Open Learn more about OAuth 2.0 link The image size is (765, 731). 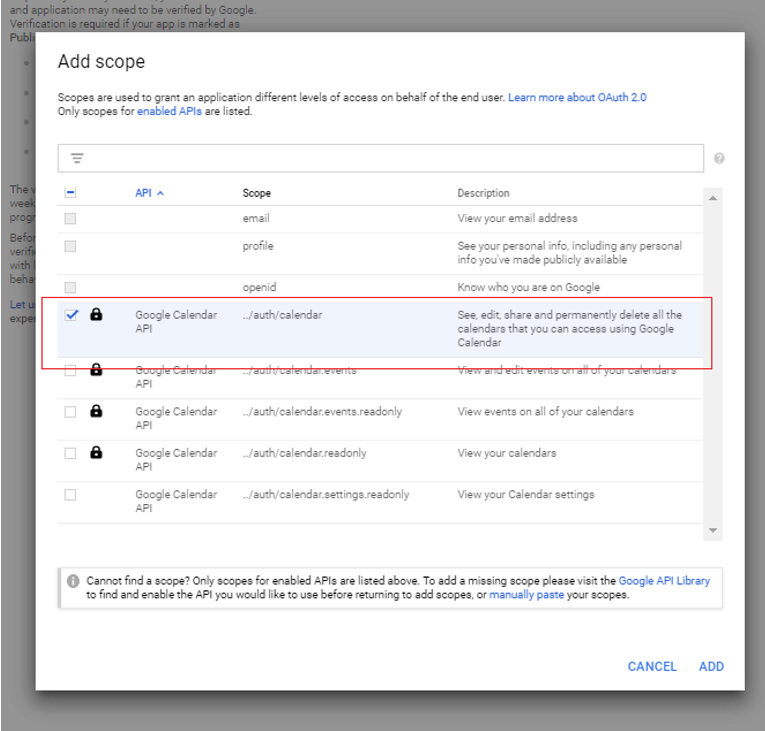point(577,97)
